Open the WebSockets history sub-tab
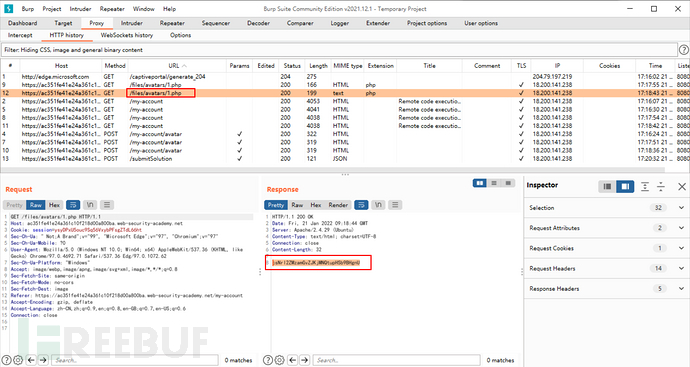 (127, 35)
